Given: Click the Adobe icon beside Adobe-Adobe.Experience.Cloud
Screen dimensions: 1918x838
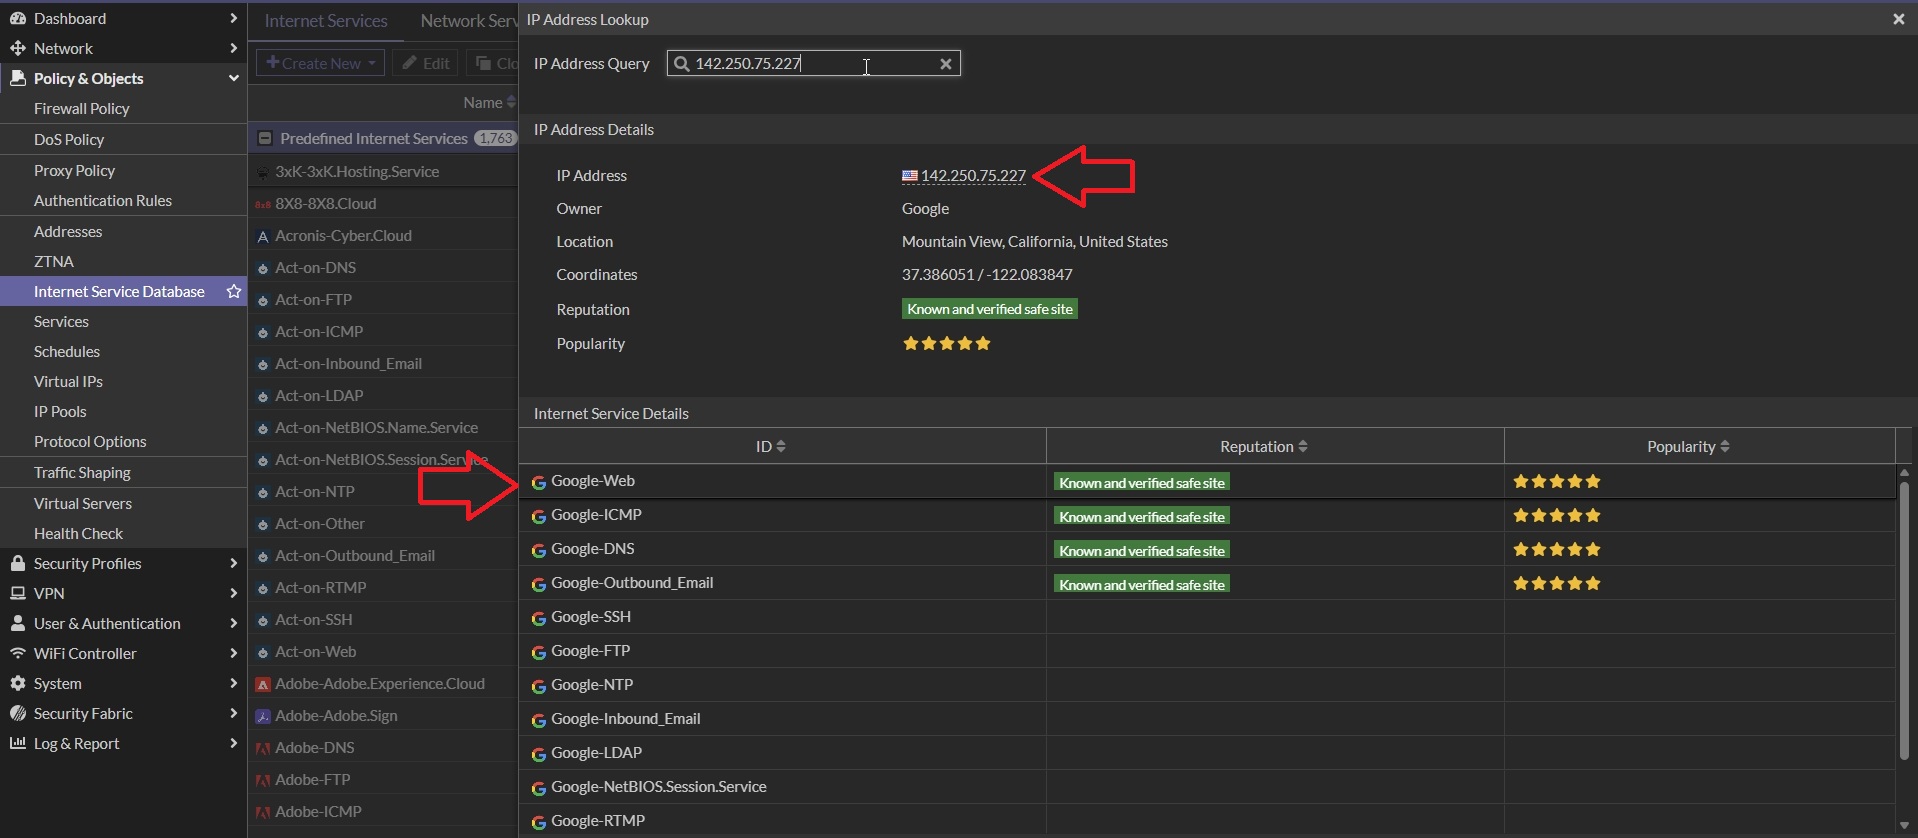Looking at the screenshot, I should (x=263, y=684).
